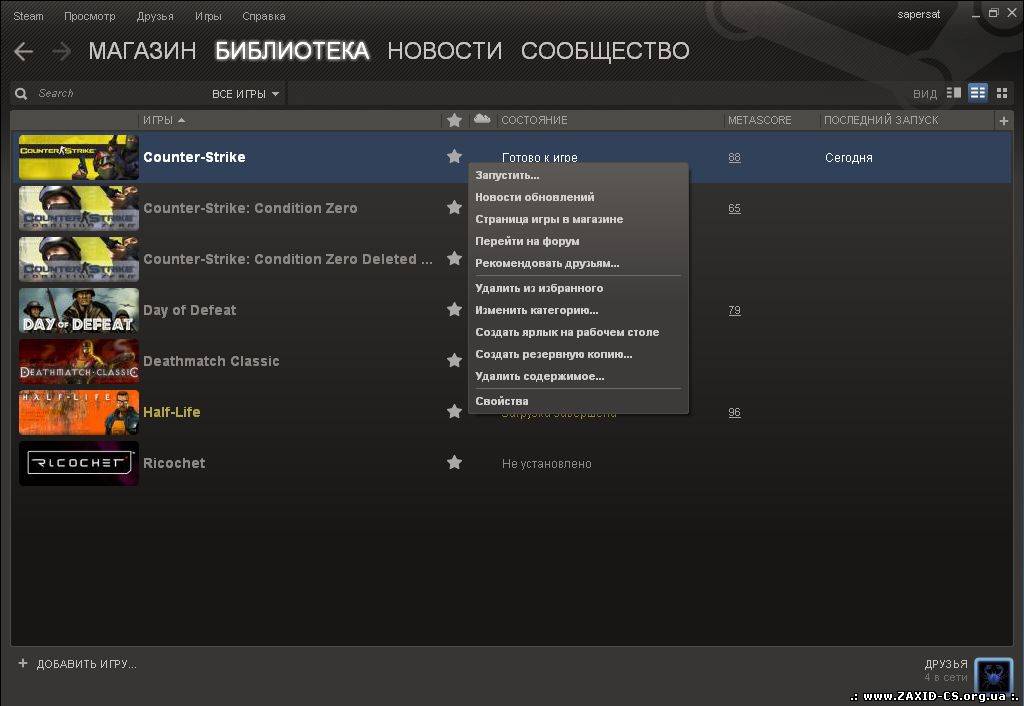Viewport: 1024px width, 706px height.
Task: Open Condition Zero metascore 65 link
Action: coord(735,208)
